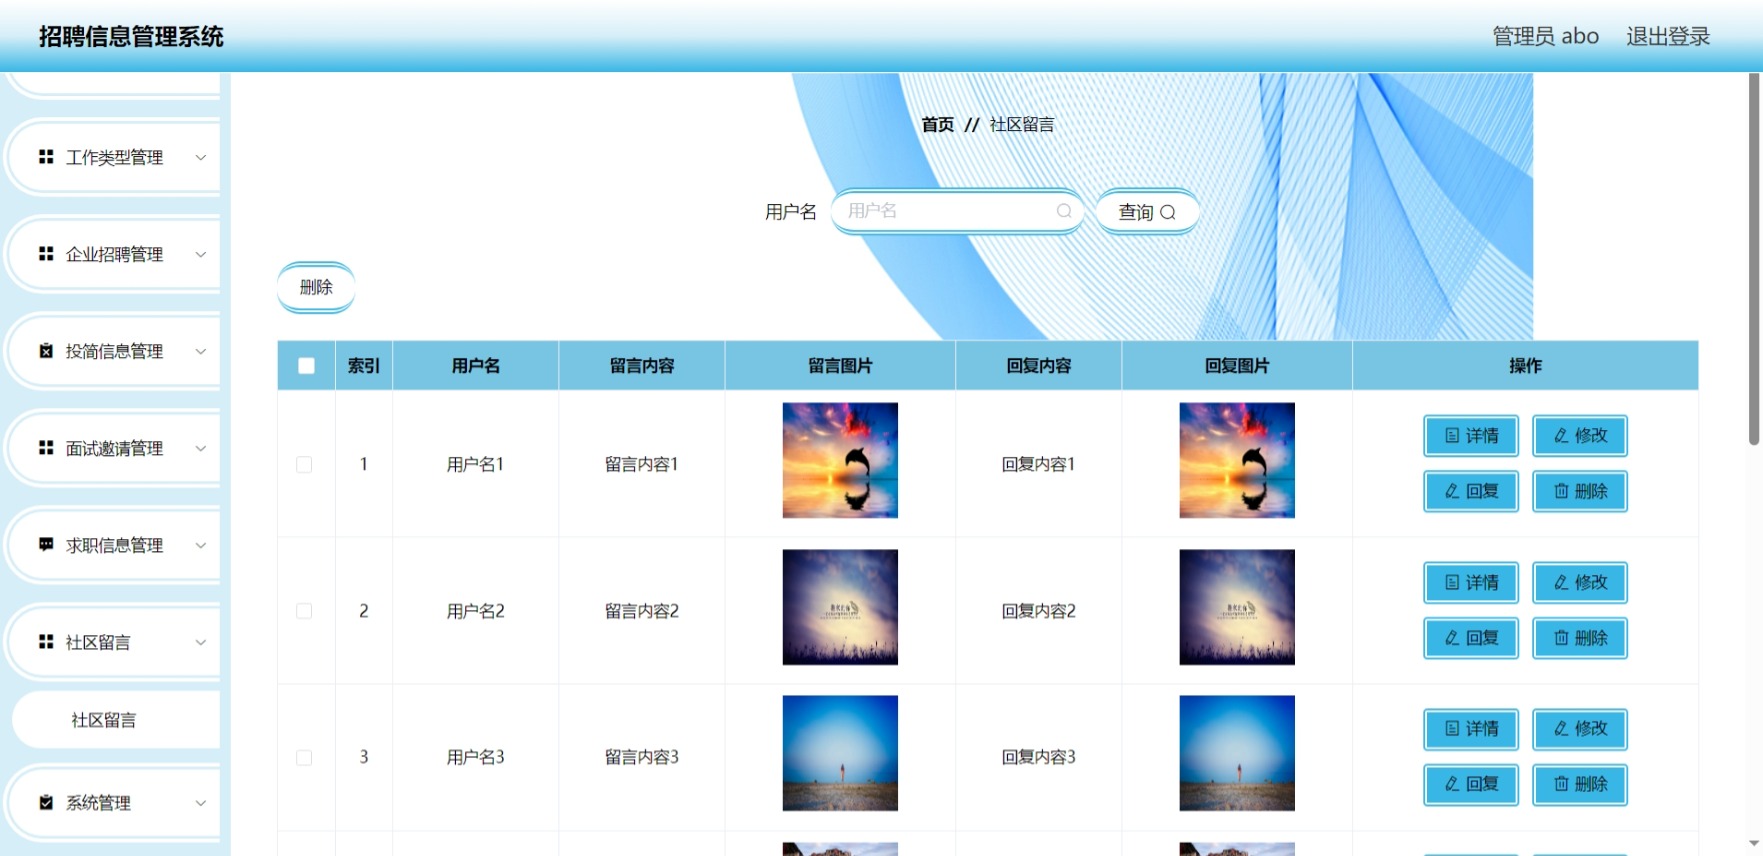The width and height of the screenshot is (1763, 856).
Task: Toggle select-all checkbox in table header
Action: click(x=306, y=366)
